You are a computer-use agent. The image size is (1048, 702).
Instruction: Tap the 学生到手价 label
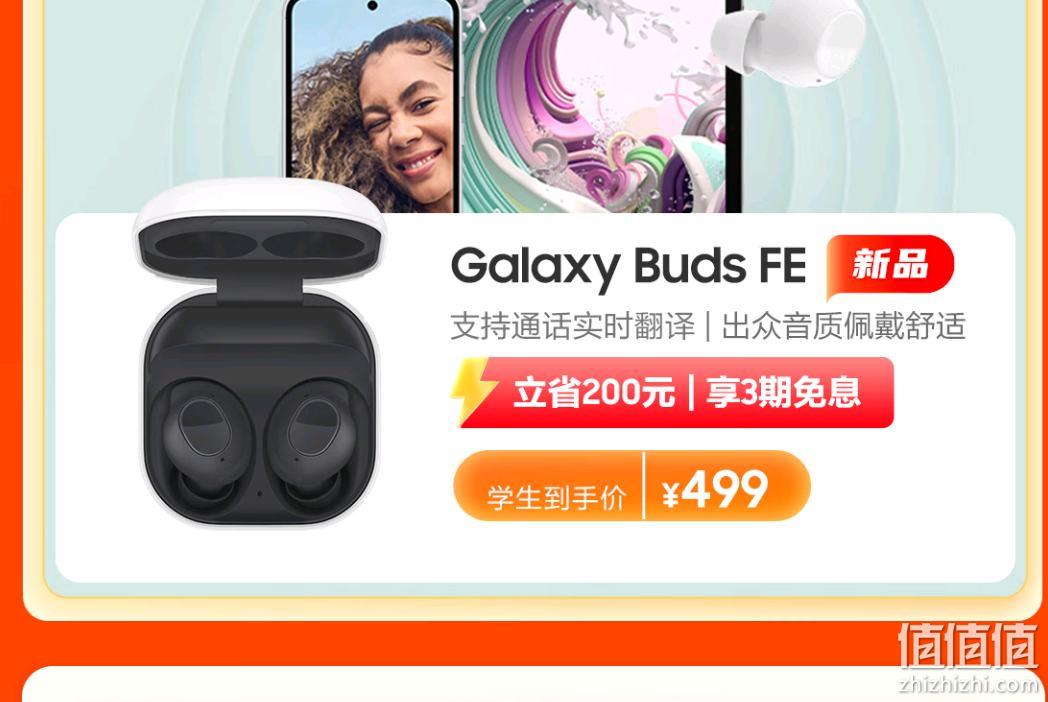(556, 497)
